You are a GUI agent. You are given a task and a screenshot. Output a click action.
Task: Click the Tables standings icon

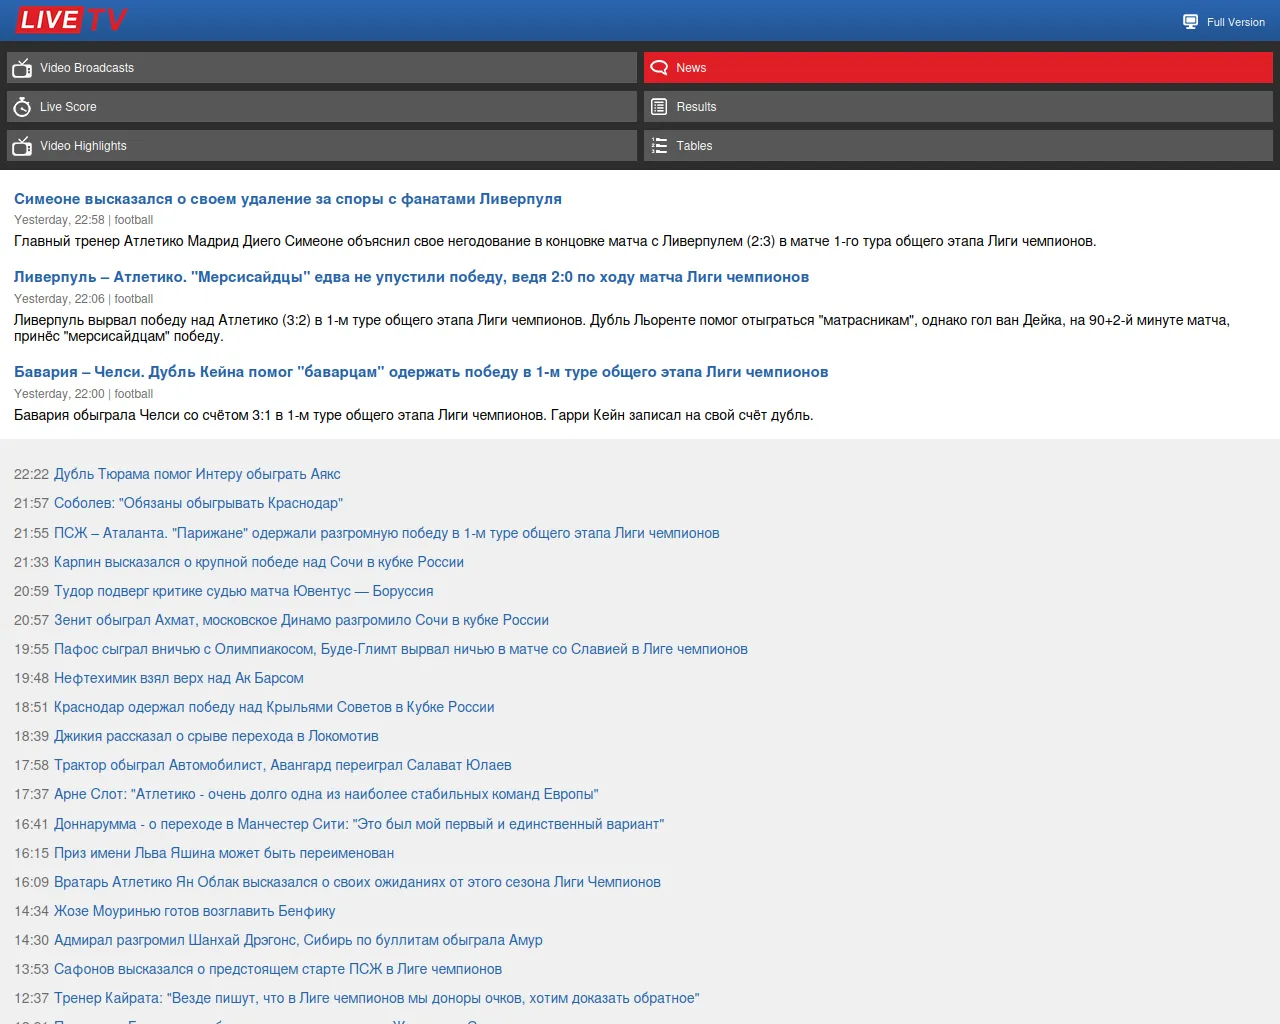tap(659, 146)
